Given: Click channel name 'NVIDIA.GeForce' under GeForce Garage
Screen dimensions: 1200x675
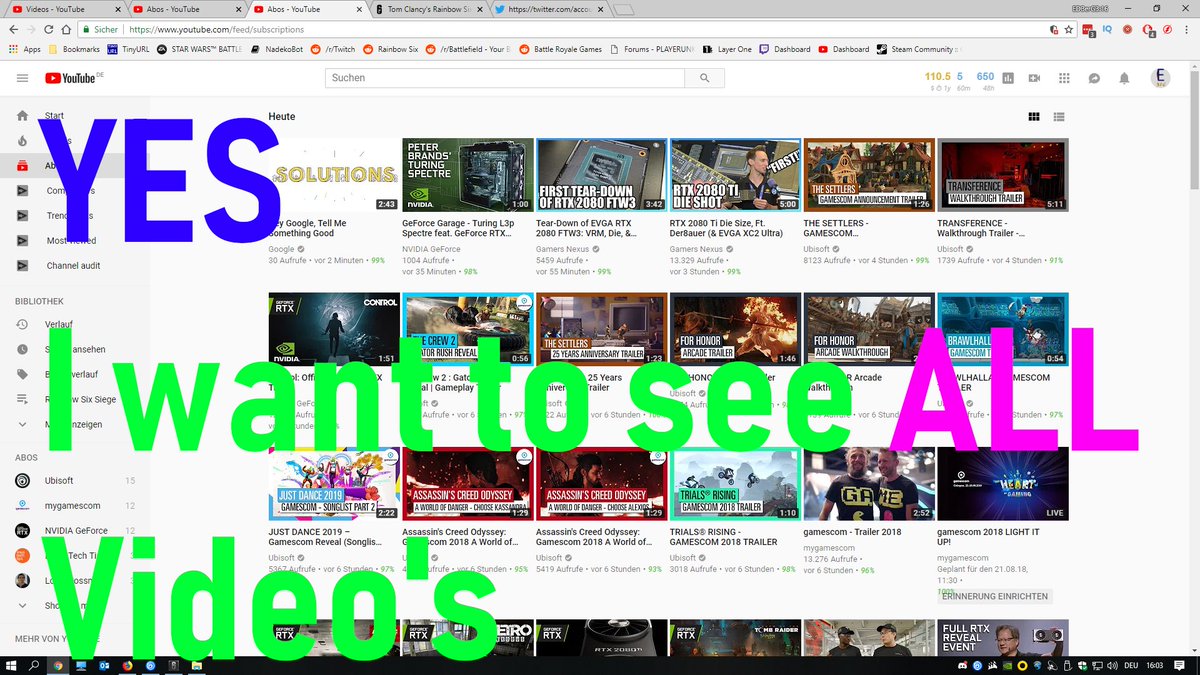Looking at the screenshot, I should 431,249.
